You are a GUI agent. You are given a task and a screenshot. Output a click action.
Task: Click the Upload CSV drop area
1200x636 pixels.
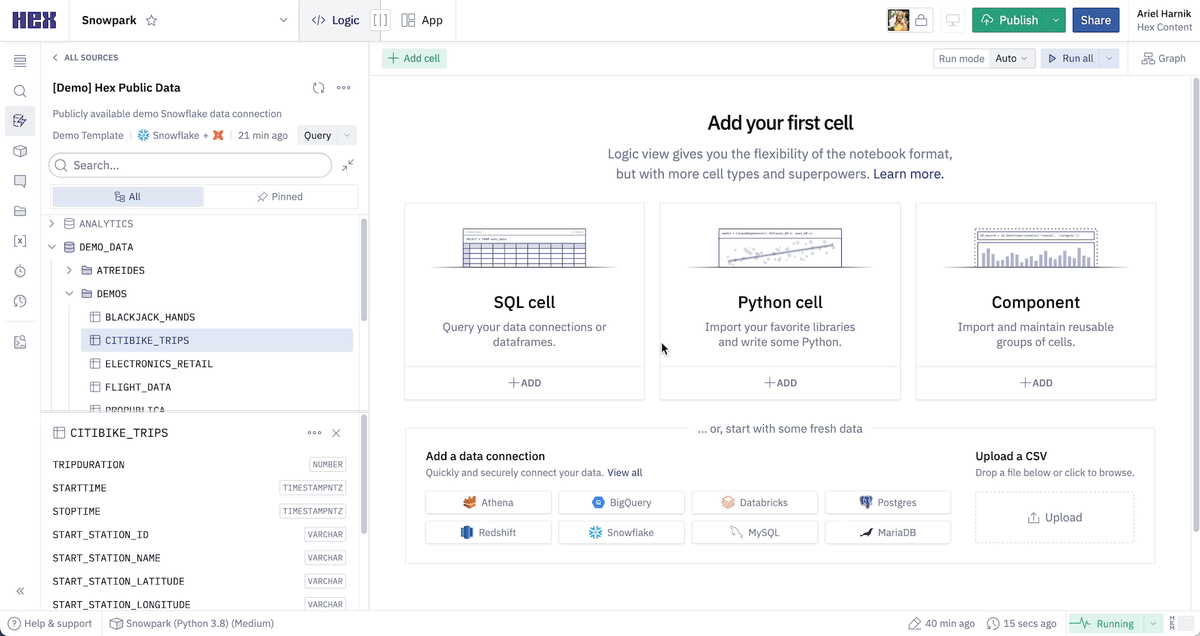(x=1055, y=517)
